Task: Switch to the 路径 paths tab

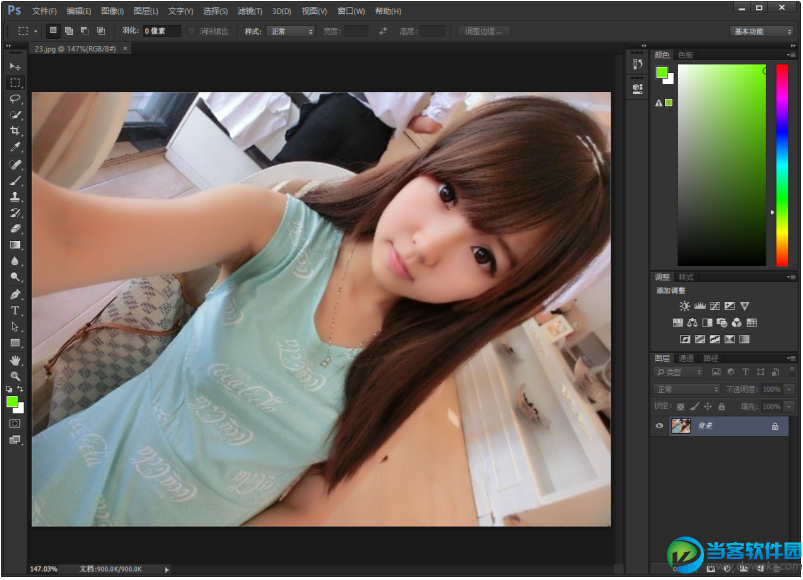Action: pyautogui.click(x=710, y=358)
